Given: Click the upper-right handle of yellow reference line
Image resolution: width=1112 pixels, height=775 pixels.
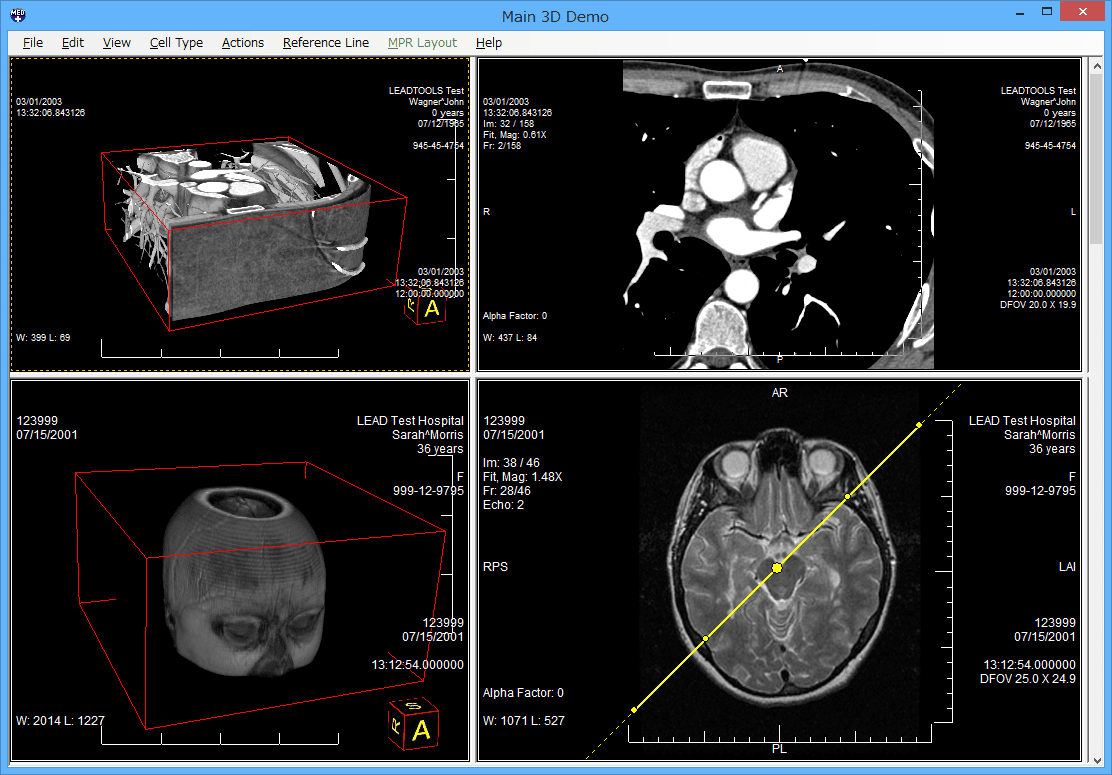Looking at the screenshot, I should pos(919,425).
